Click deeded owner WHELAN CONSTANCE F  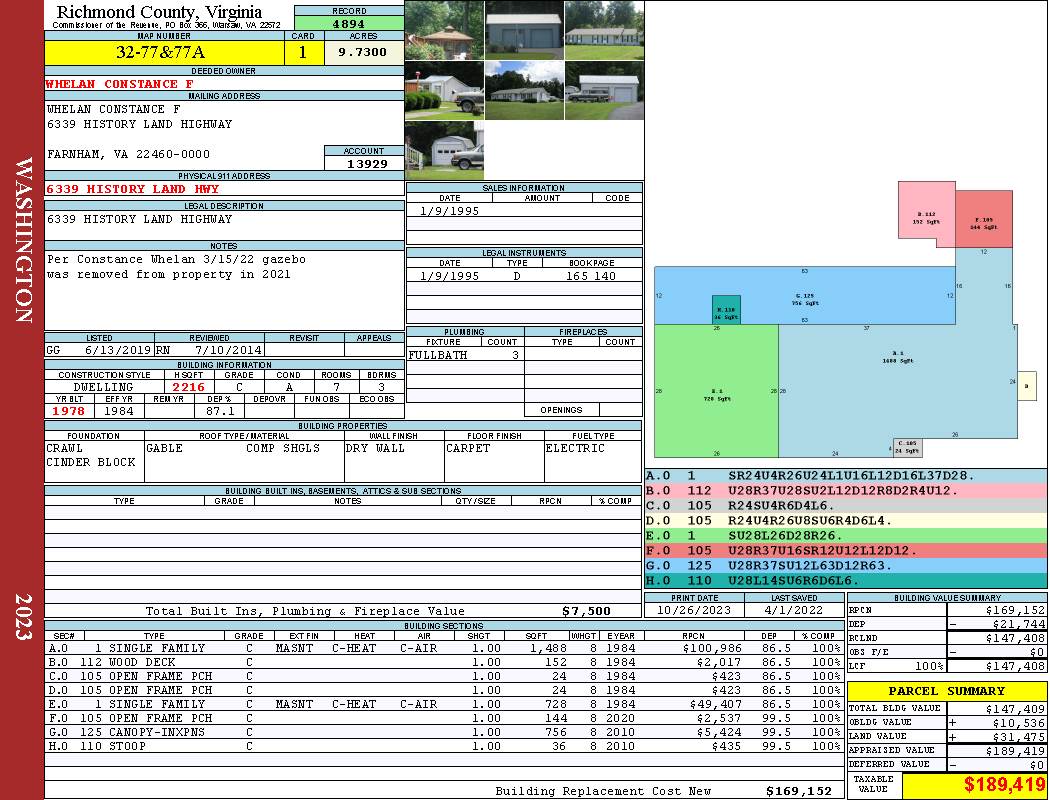click(120, 84)
